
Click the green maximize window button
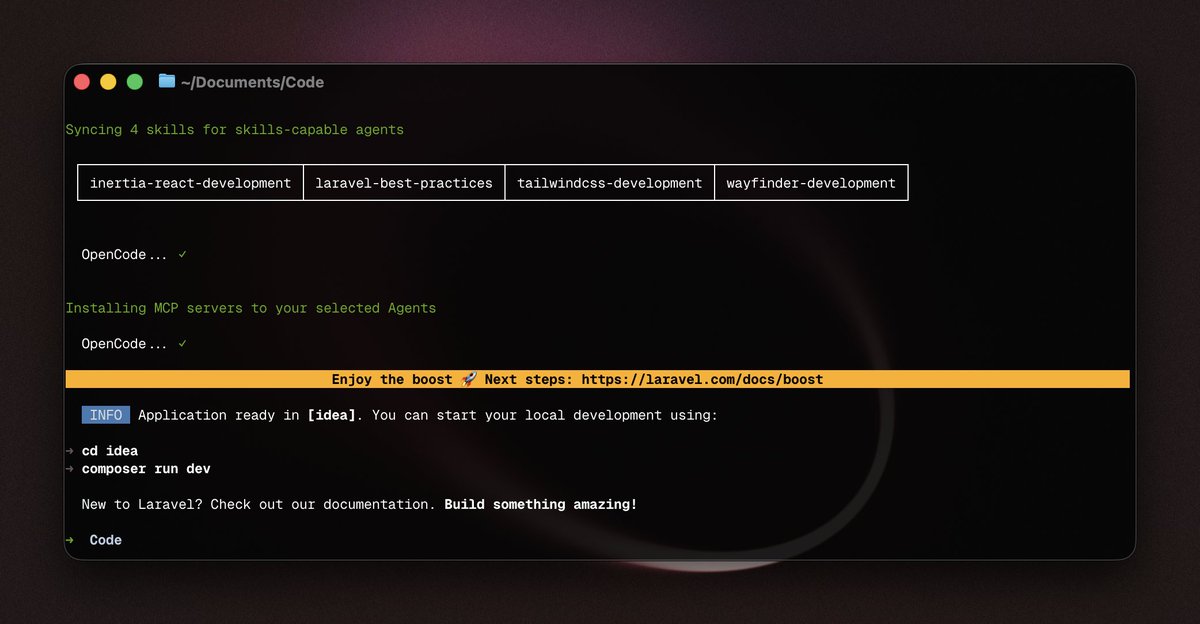pyautogui.click(x=134, y=82)
